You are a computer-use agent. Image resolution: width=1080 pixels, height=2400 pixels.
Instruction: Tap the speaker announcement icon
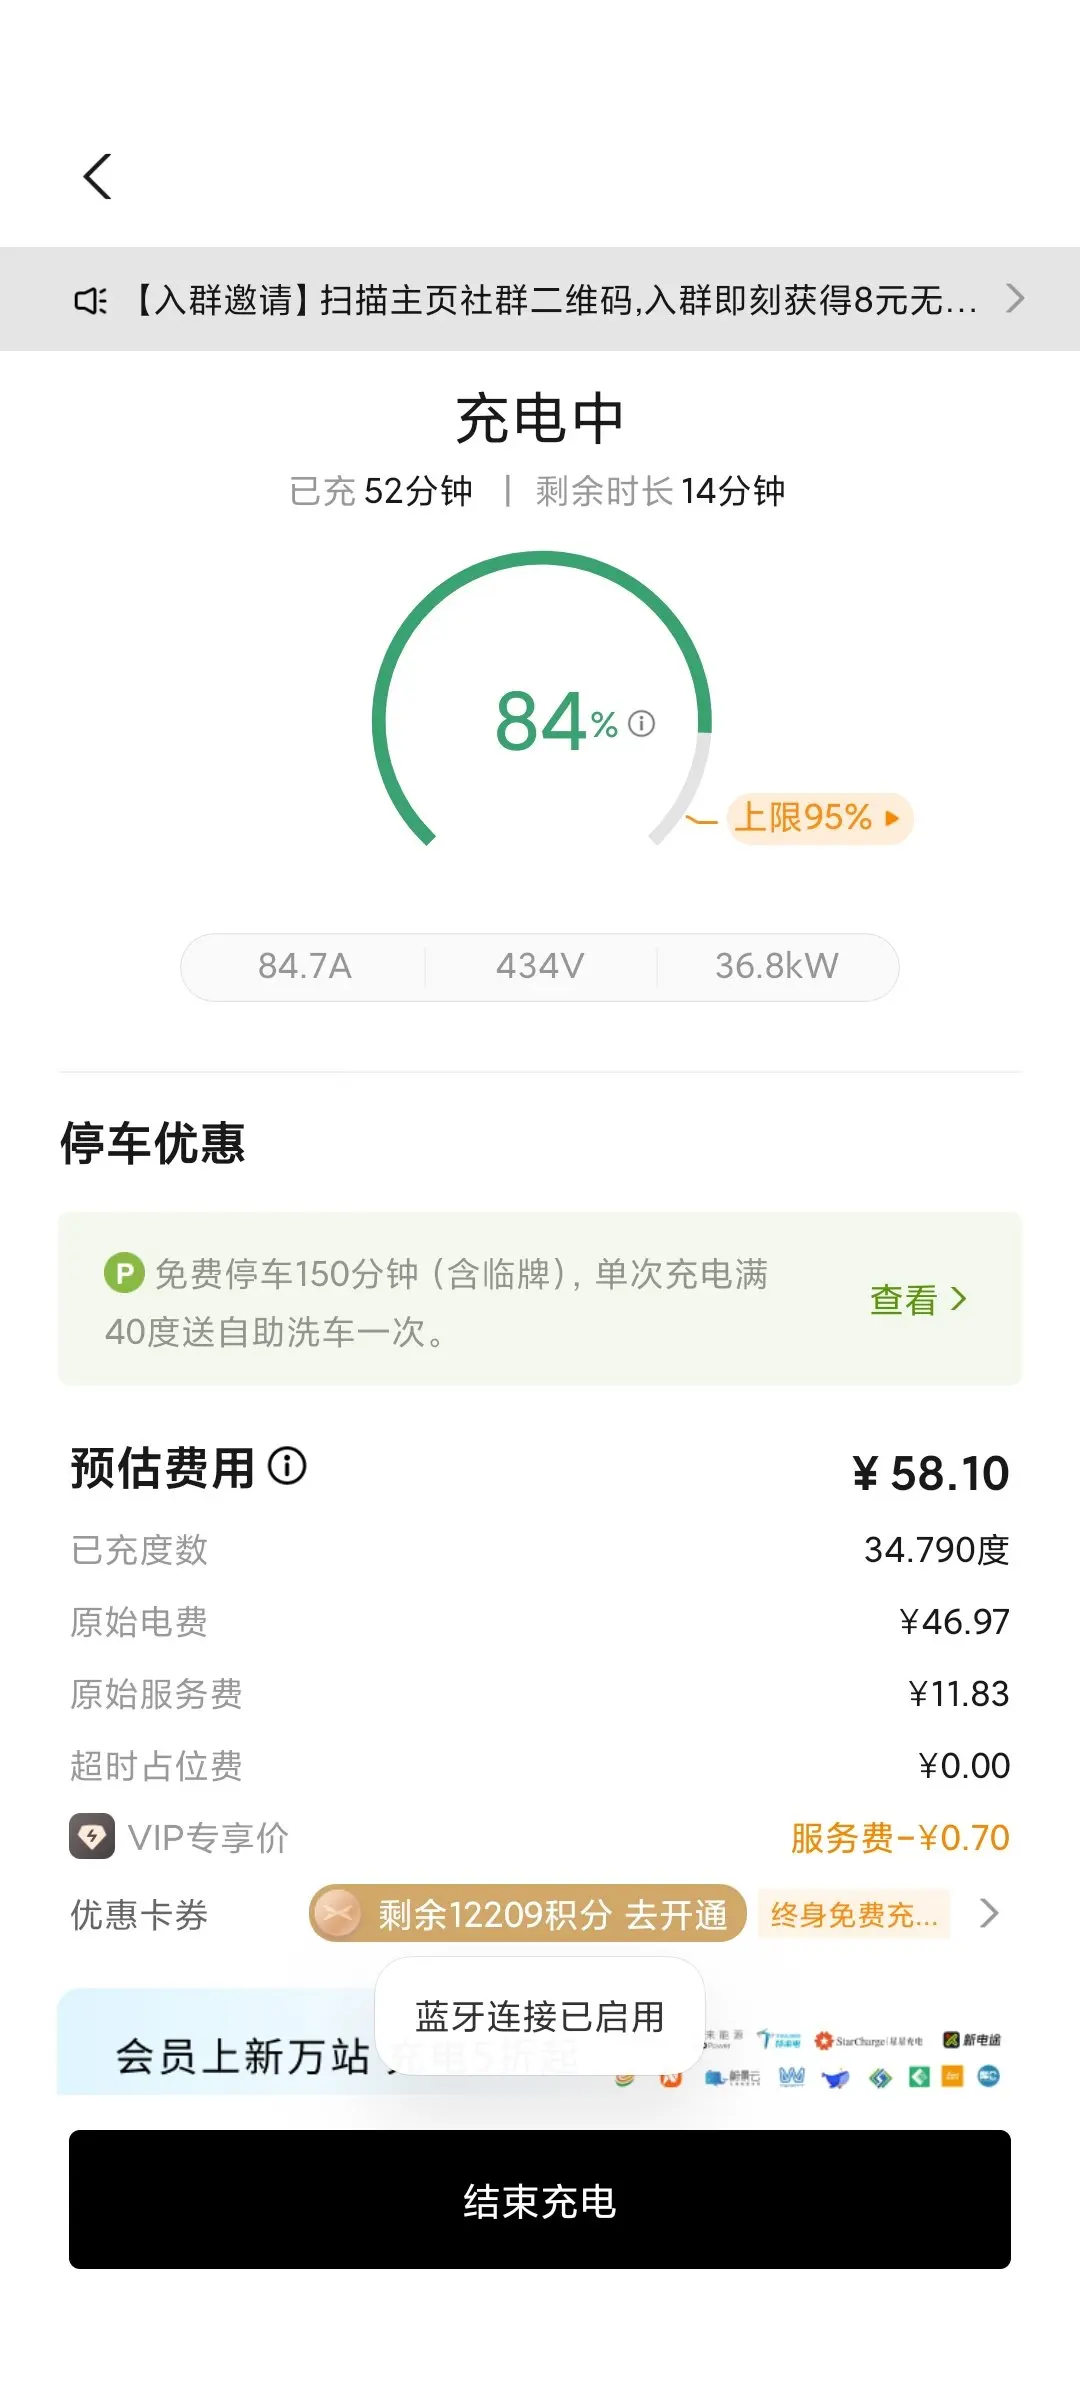point(91,300)
